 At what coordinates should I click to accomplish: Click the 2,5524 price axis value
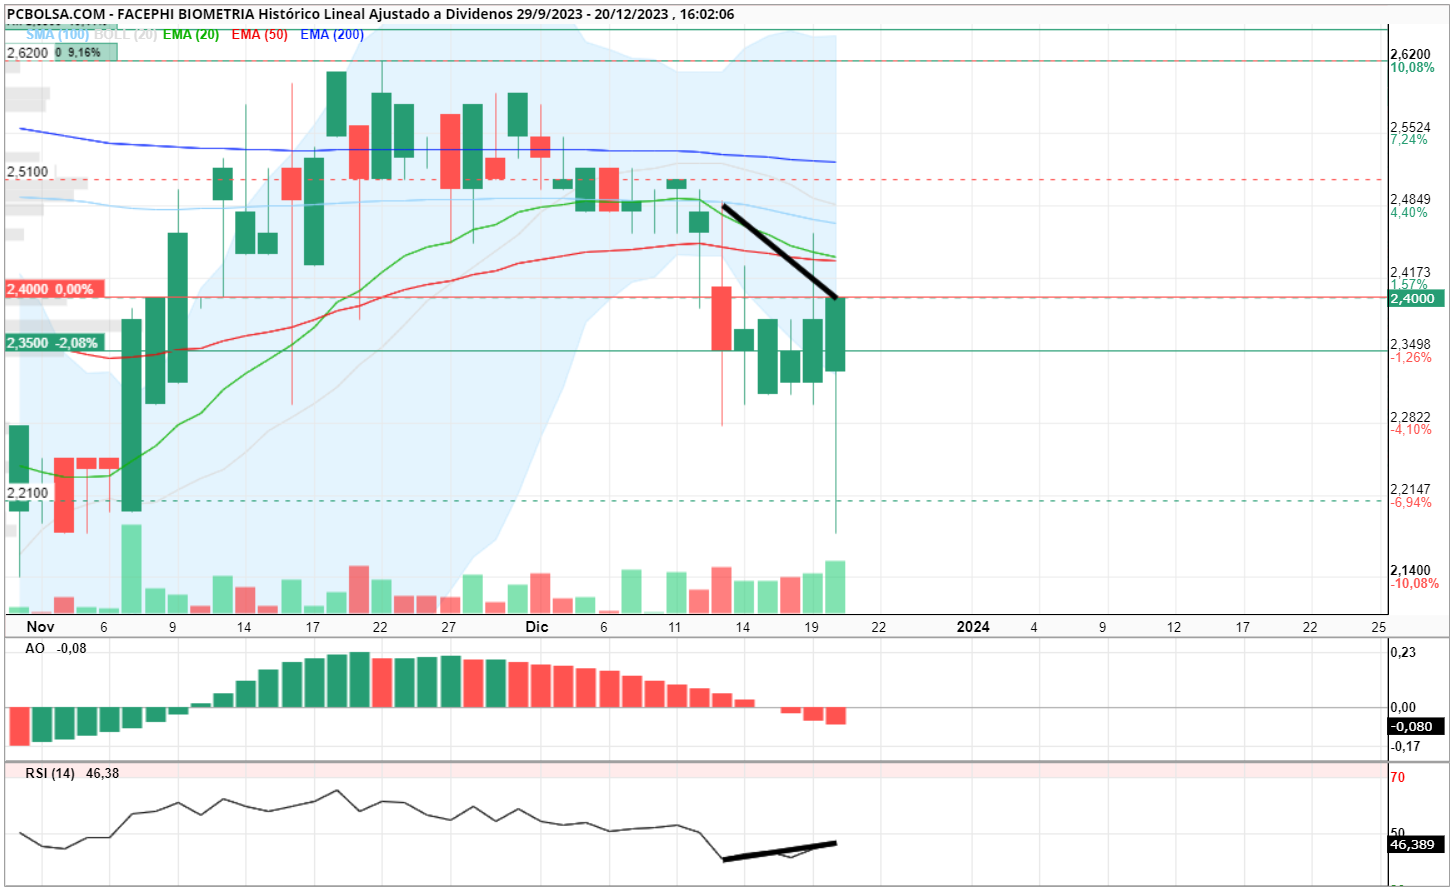1410,127
